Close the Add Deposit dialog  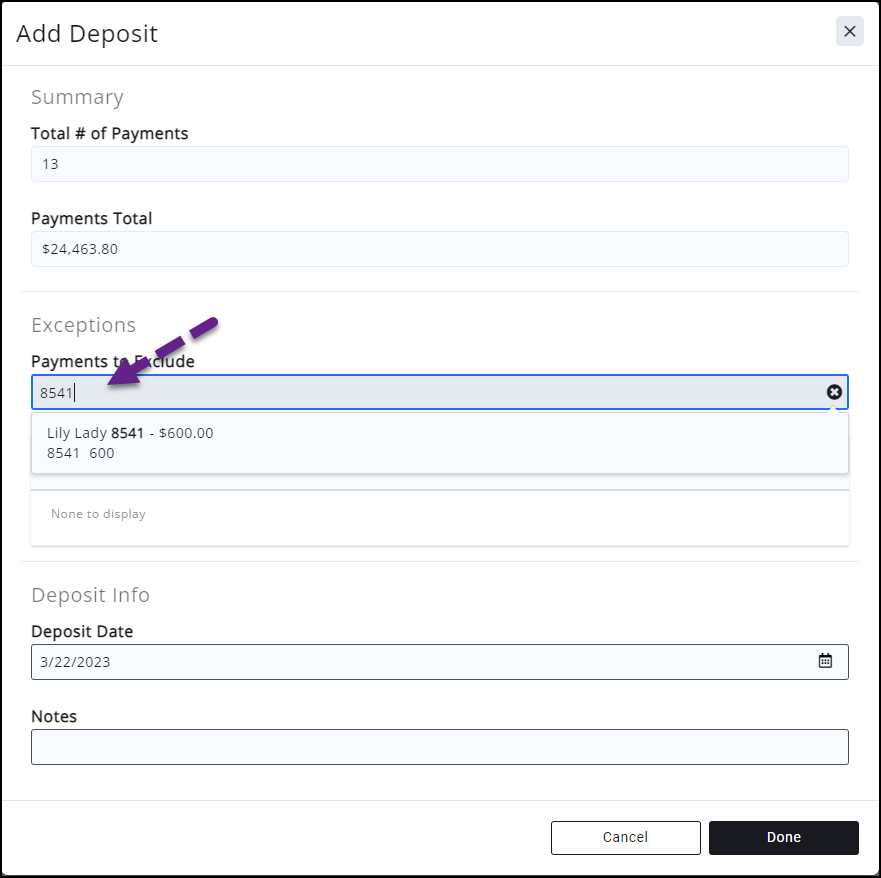tap(849, 32)
